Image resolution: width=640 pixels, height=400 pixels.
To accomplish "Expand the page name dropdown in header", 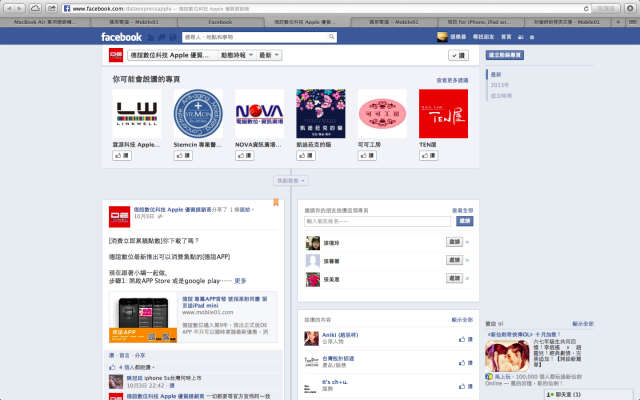I will pos(173,55).
